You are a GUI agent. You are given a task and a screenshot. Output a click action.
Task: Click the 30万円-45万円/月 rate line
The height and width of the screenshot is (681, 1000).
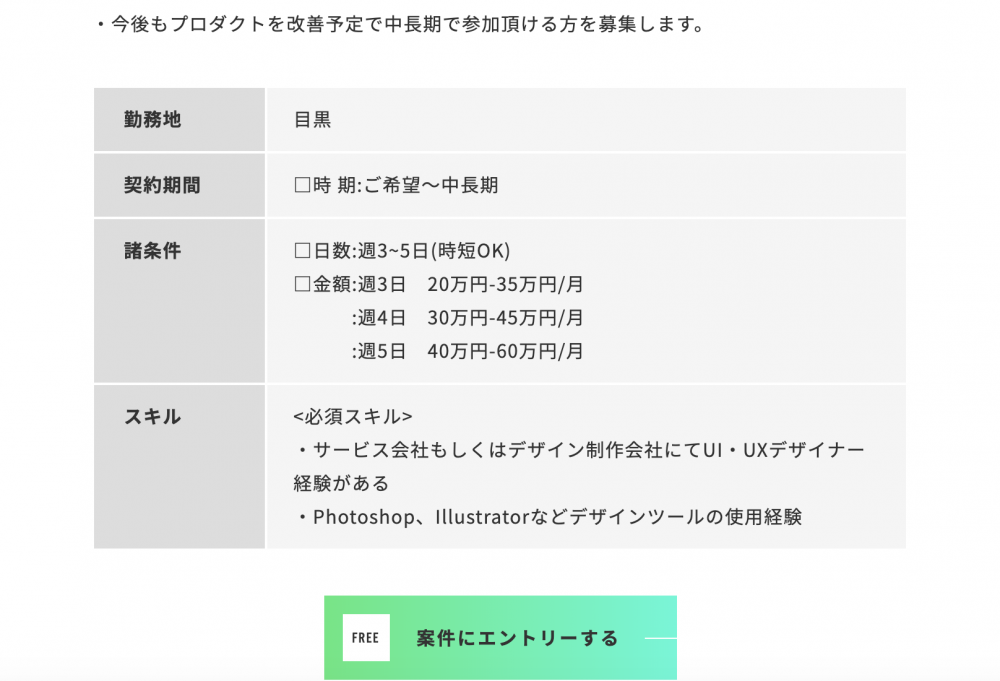(505, 318)
